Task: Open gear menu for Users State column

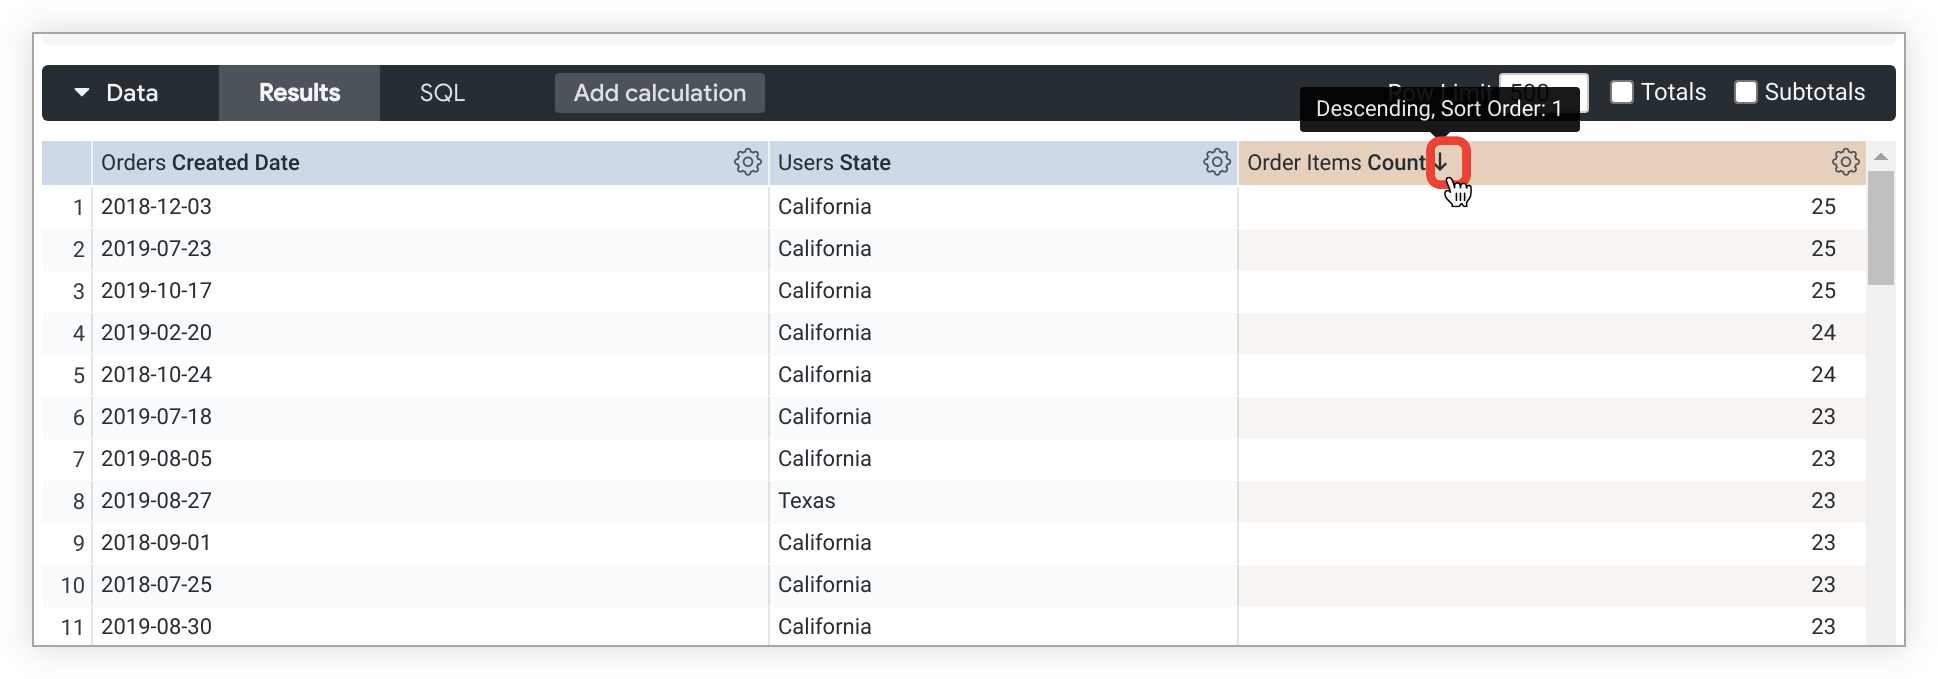Action: click(1216, 162)
